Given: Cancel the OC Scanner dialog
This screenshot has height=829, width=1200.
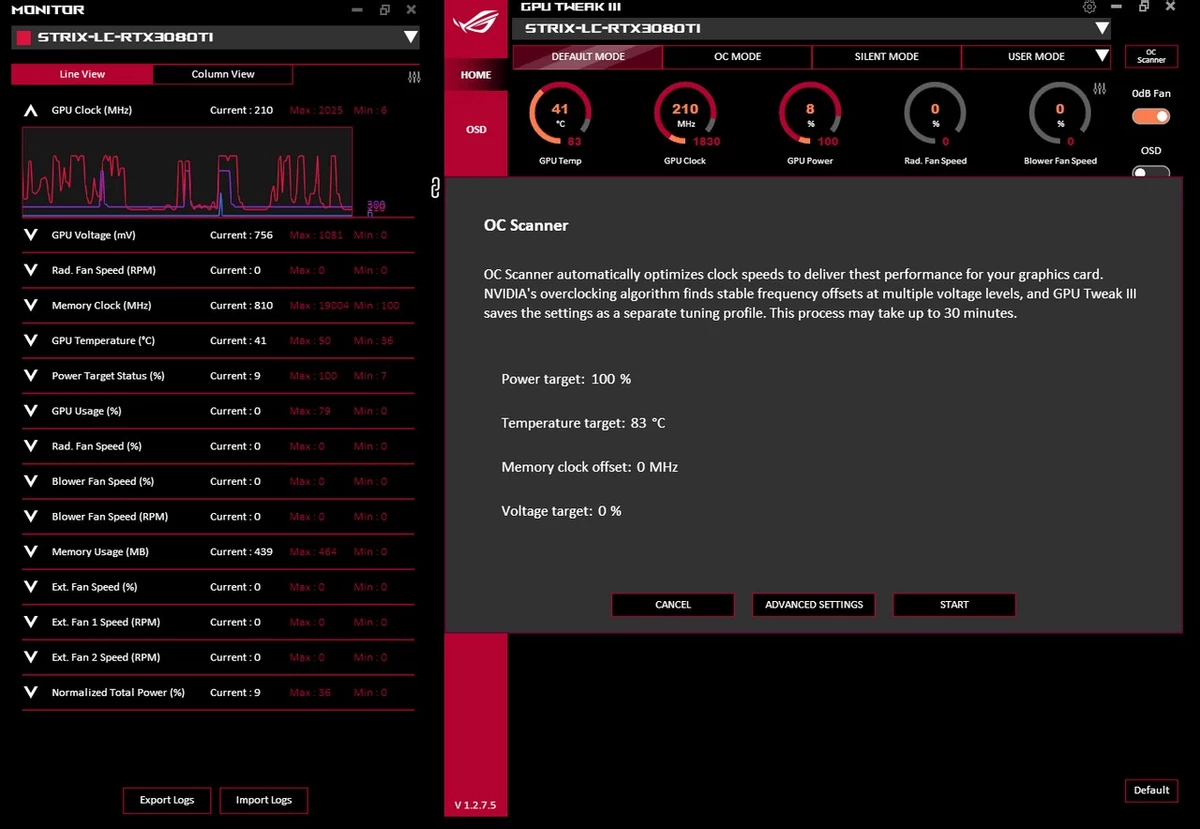Looking at the screenshot, I should pos(673,605).
